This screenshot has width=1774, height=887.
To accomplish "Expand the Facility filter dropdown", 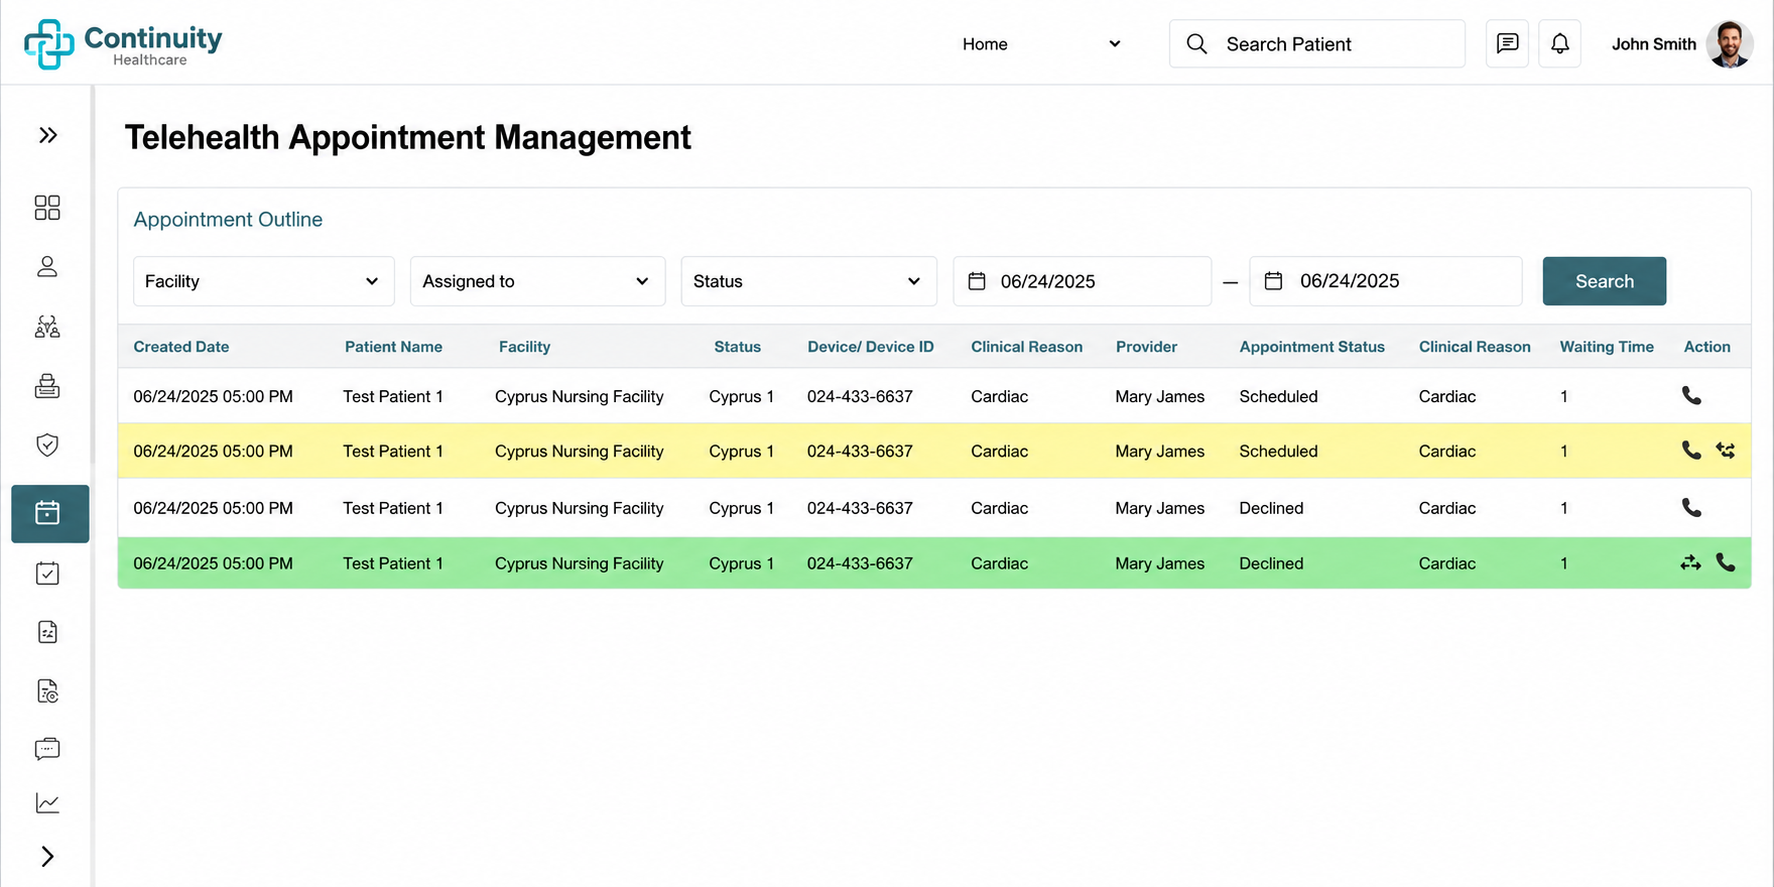I will [263, 281].
